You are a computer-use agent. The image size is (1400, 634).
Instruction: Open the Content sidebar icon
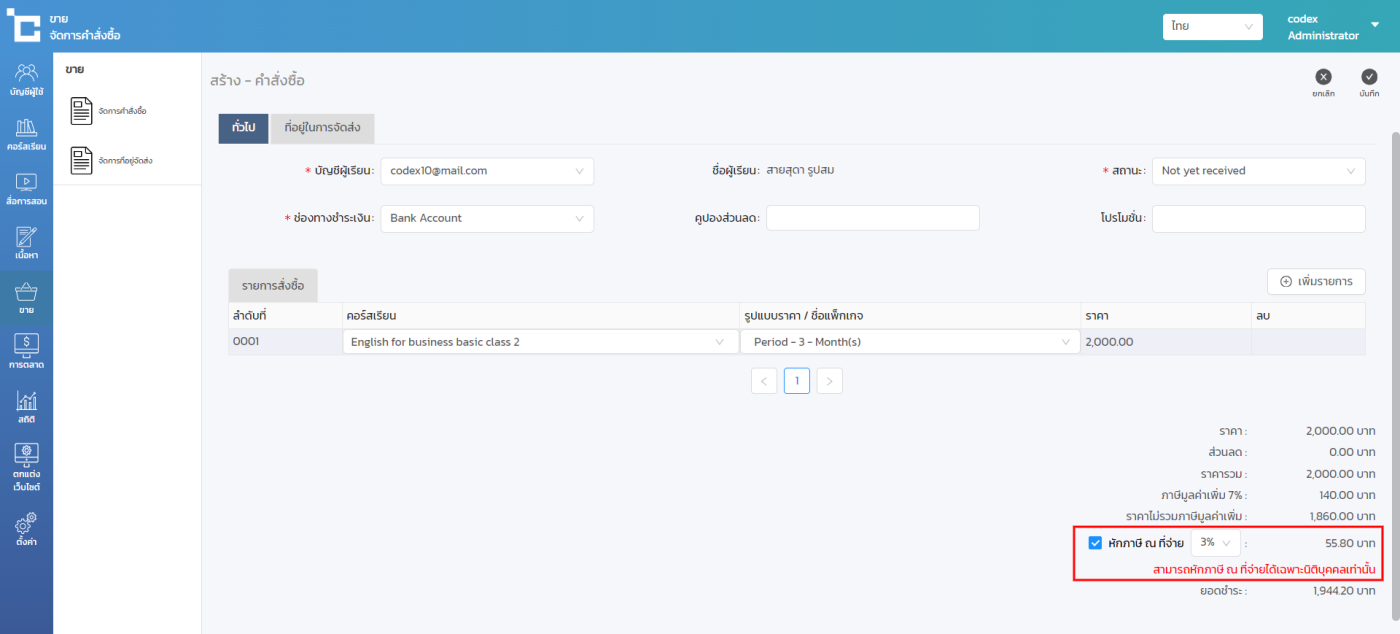click(x=26, y=243)
